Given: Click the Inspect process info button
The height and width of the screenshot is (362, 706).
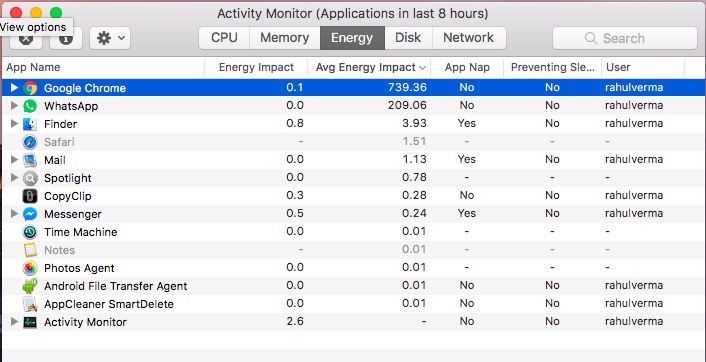Looking at the screenshot, I should pyautogui.click(x=66, y=38).
